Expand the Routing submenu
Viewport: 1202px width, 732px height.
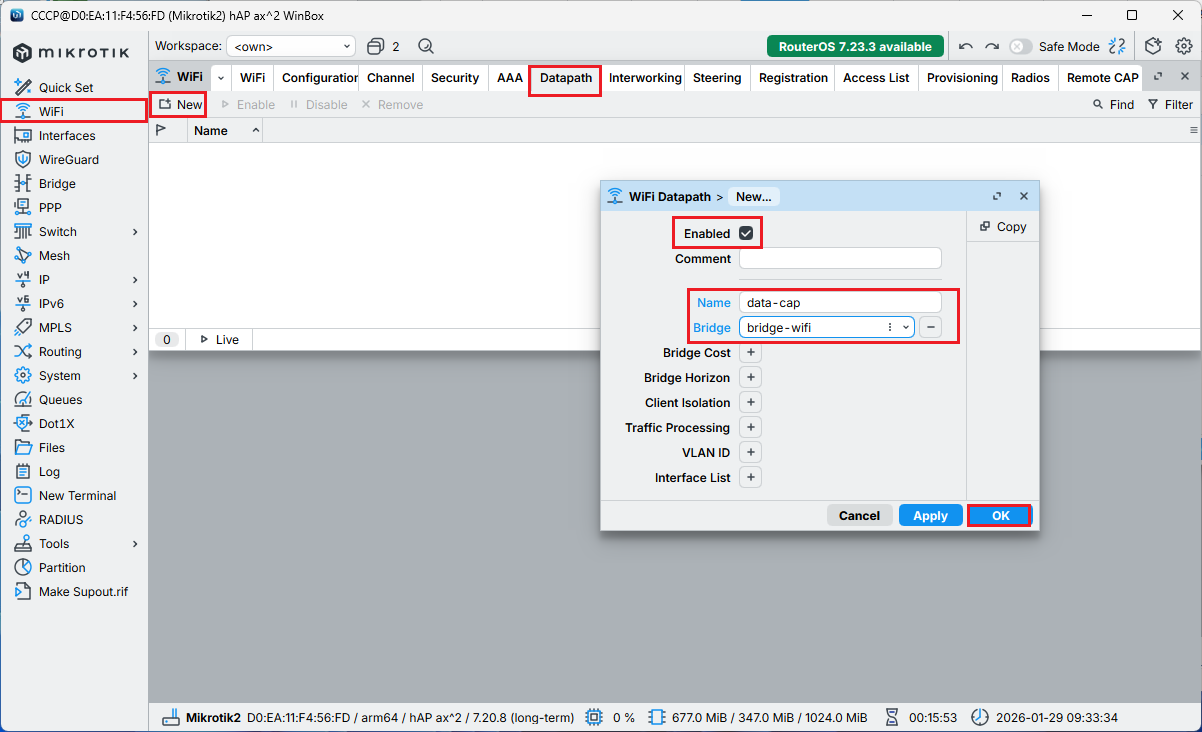[x=135, y=352]
